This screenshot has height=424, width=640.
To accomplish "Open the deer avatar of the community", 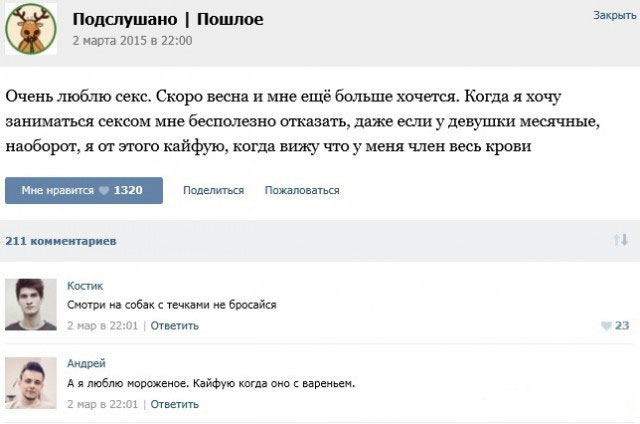I will (x=31, y=29).
